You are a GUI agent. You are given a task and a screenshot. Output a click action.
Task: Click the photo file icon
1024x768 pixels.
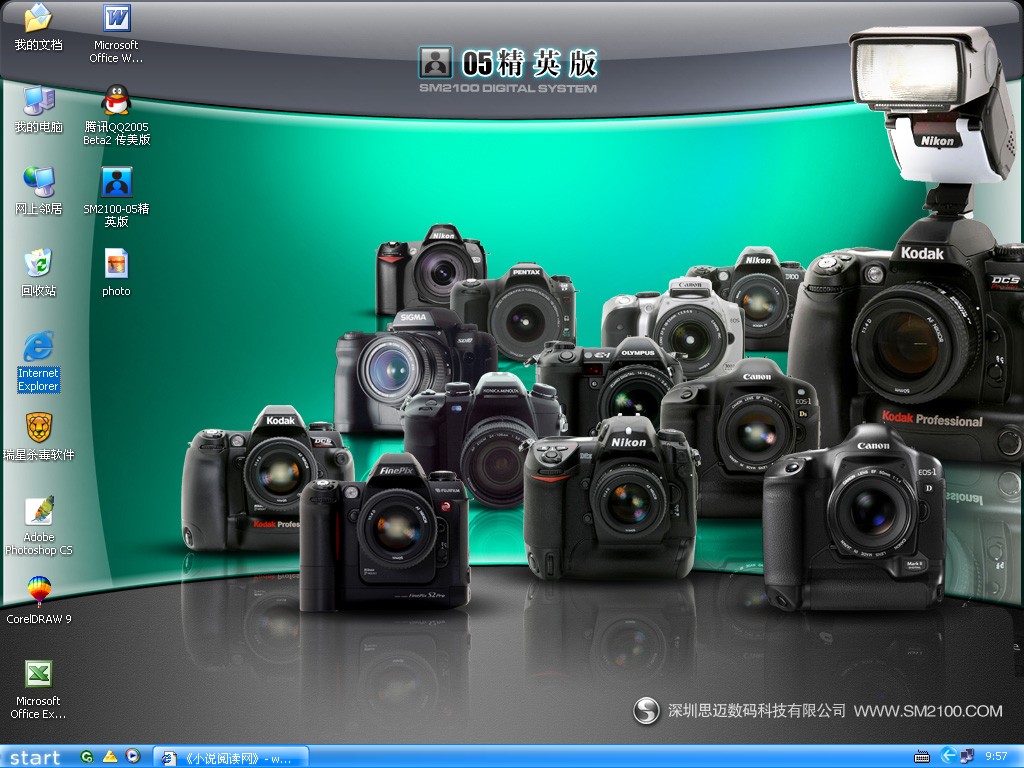click(x=117, y=264)
